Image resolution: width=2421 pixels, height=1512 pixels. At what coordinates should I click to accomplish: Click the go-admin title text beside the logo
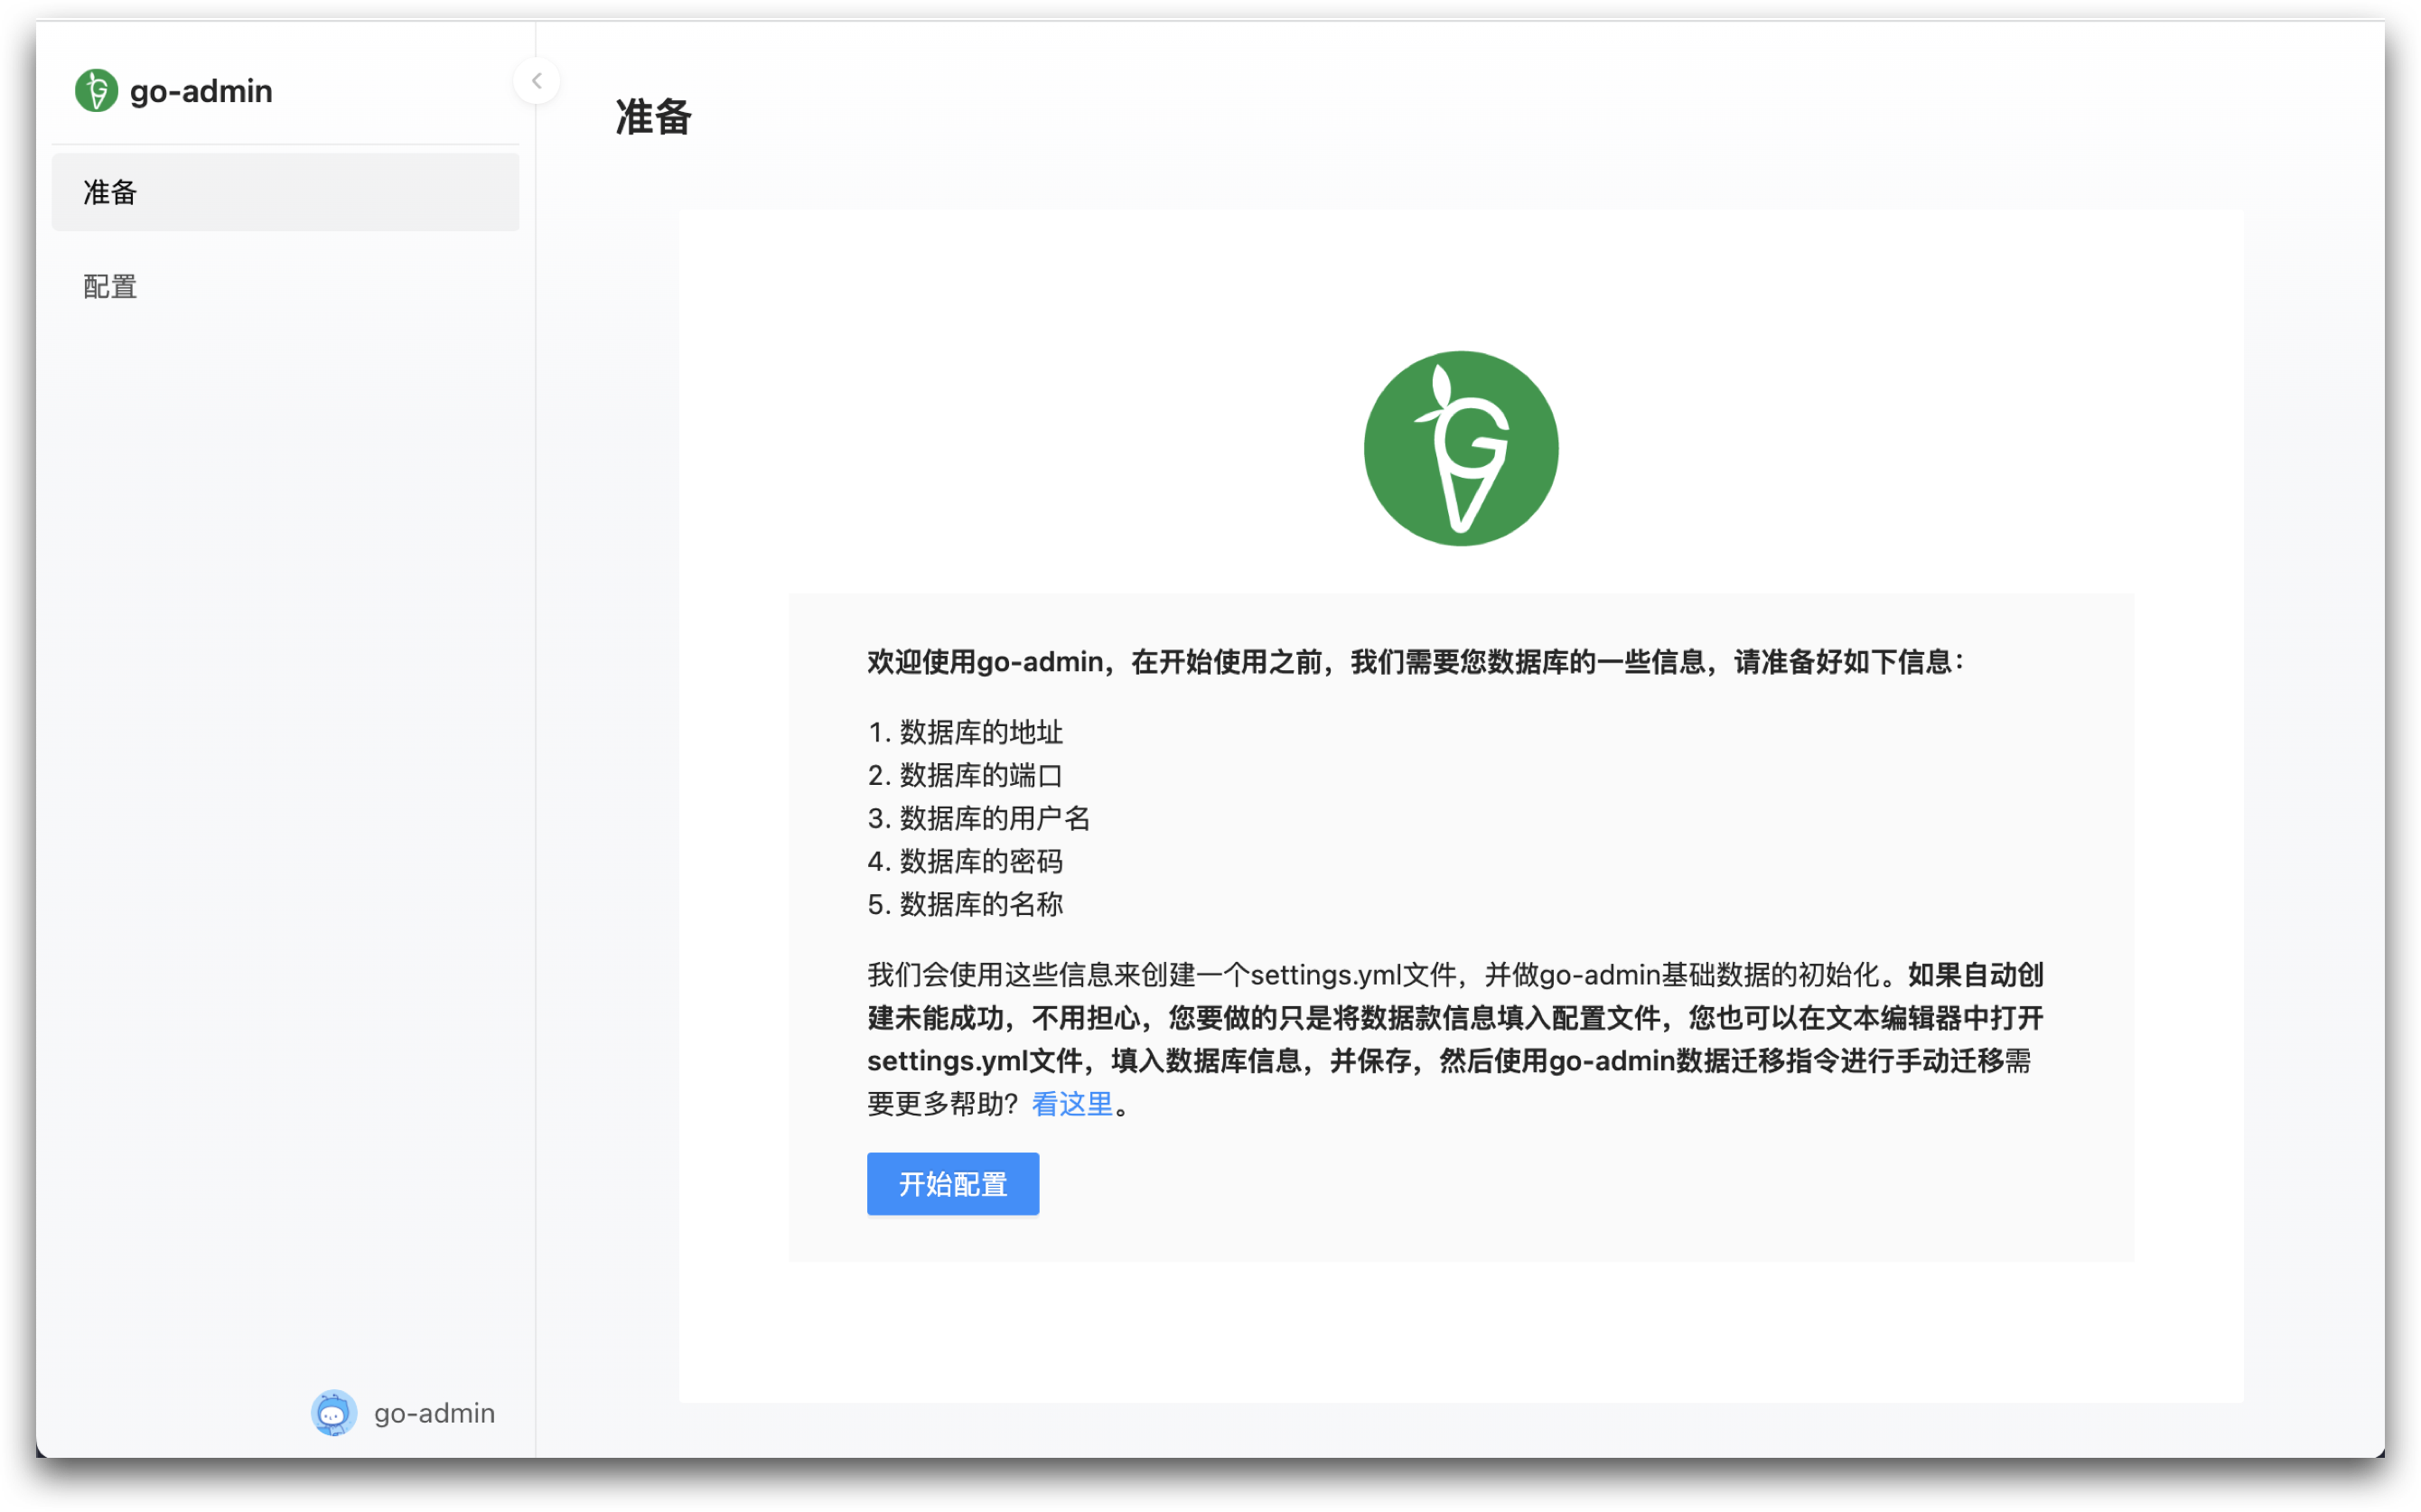point(201,91)
